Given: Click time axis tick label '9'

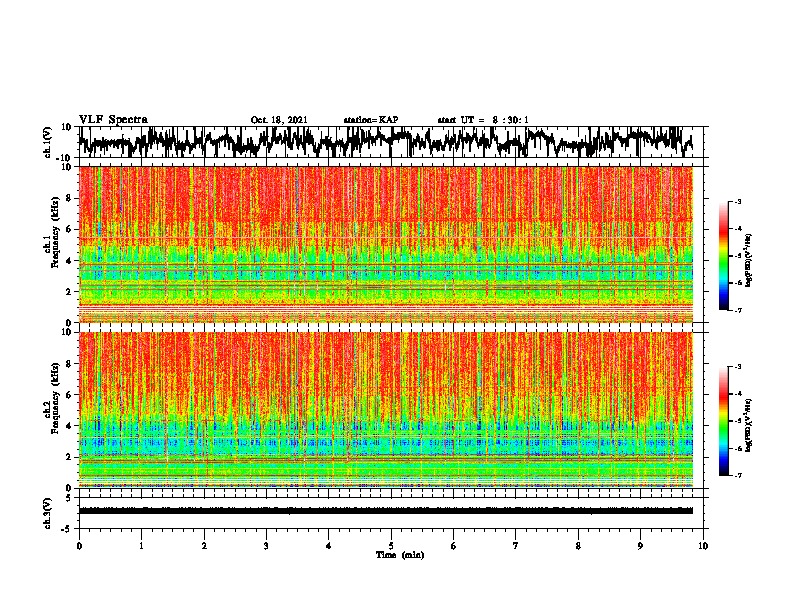Looking at the screenshot, I should coord(640,546).
